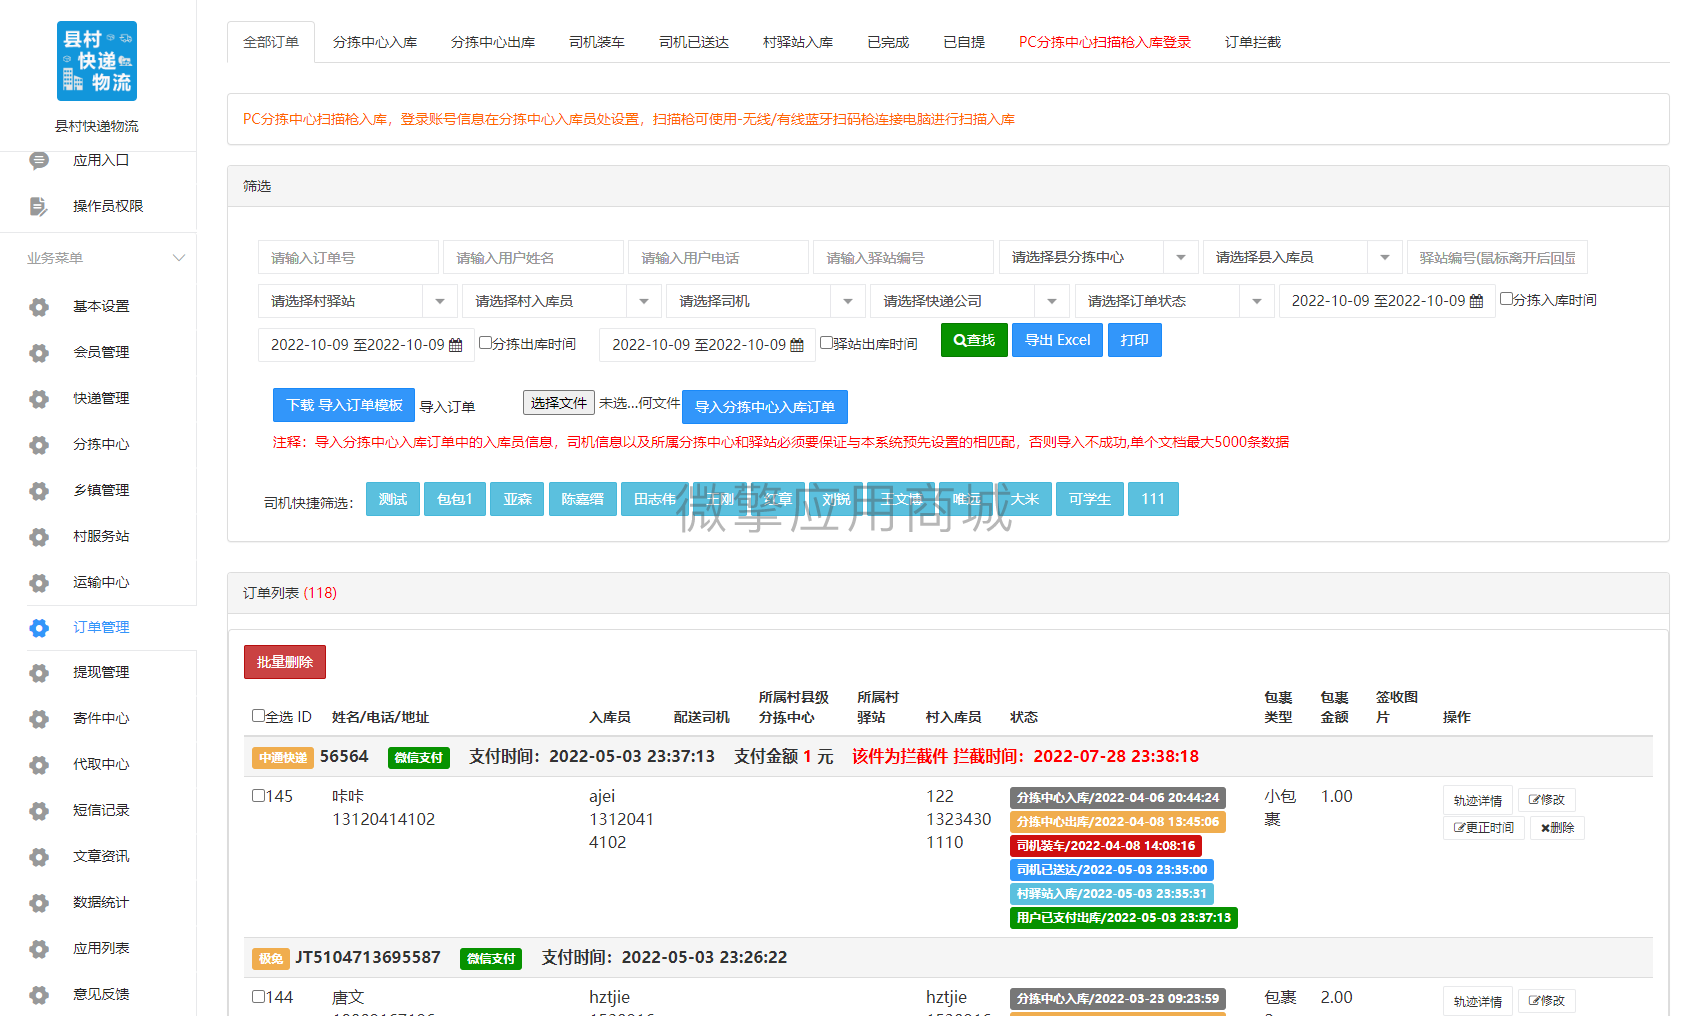
Task: Click the gear icon beside 提现管理
Action: click(x=39, y=673)
